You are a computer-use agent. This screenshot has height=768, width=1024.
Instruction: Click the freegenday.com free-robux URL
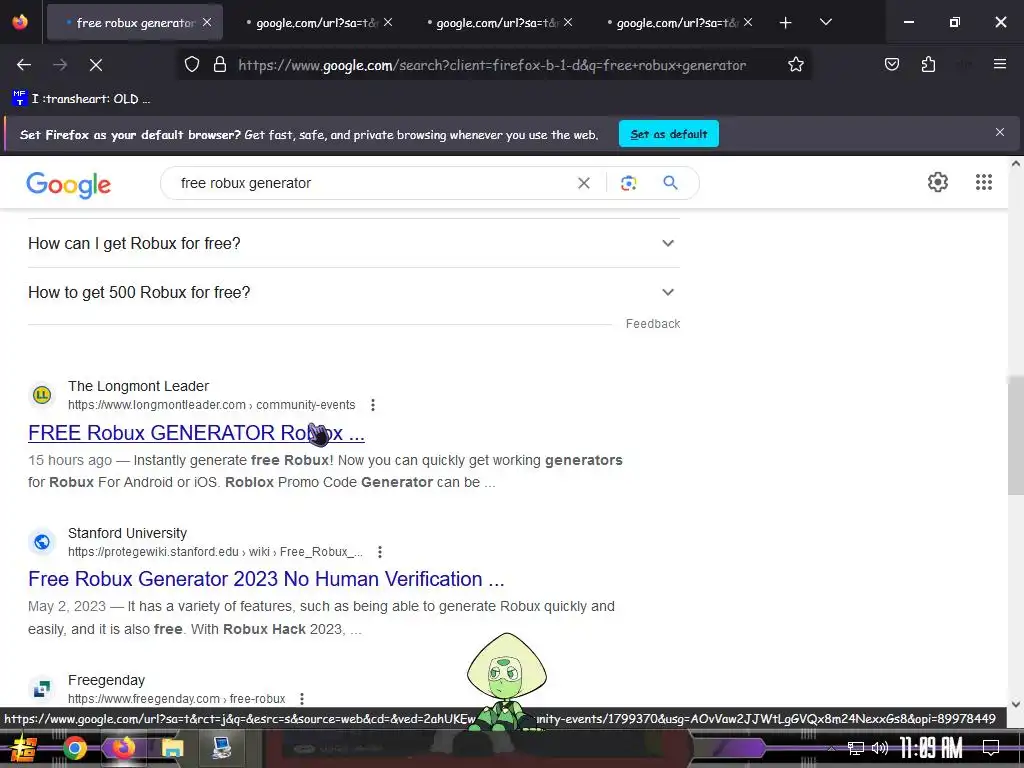click(x=176, y=699)
